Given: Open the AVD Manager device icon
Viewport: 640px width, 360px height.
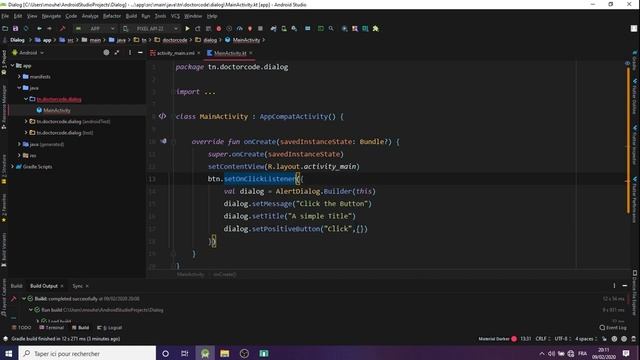Looking at the screenshot, I should click(284, 29).
